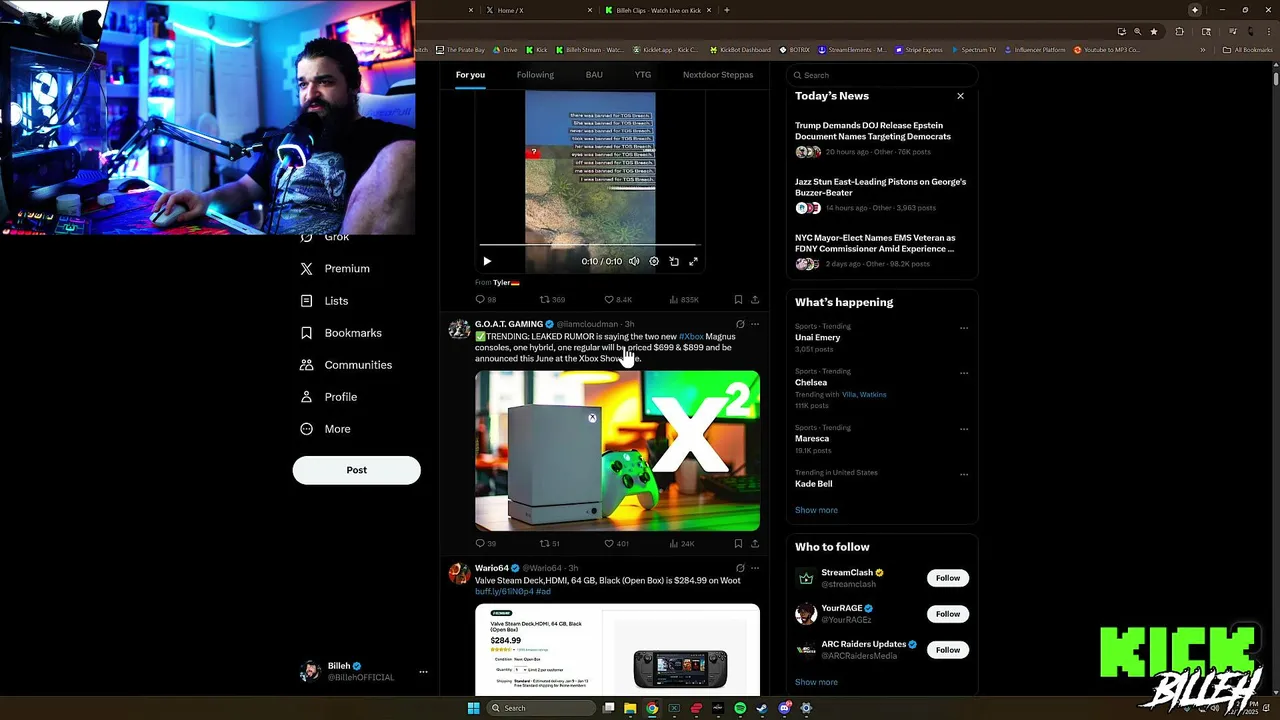Image resolution: width=1280 pixels, height=720 pixels.
Task: Like the G.O.A.T. GAMING Xbox post
Action: [x=616, y=544]
